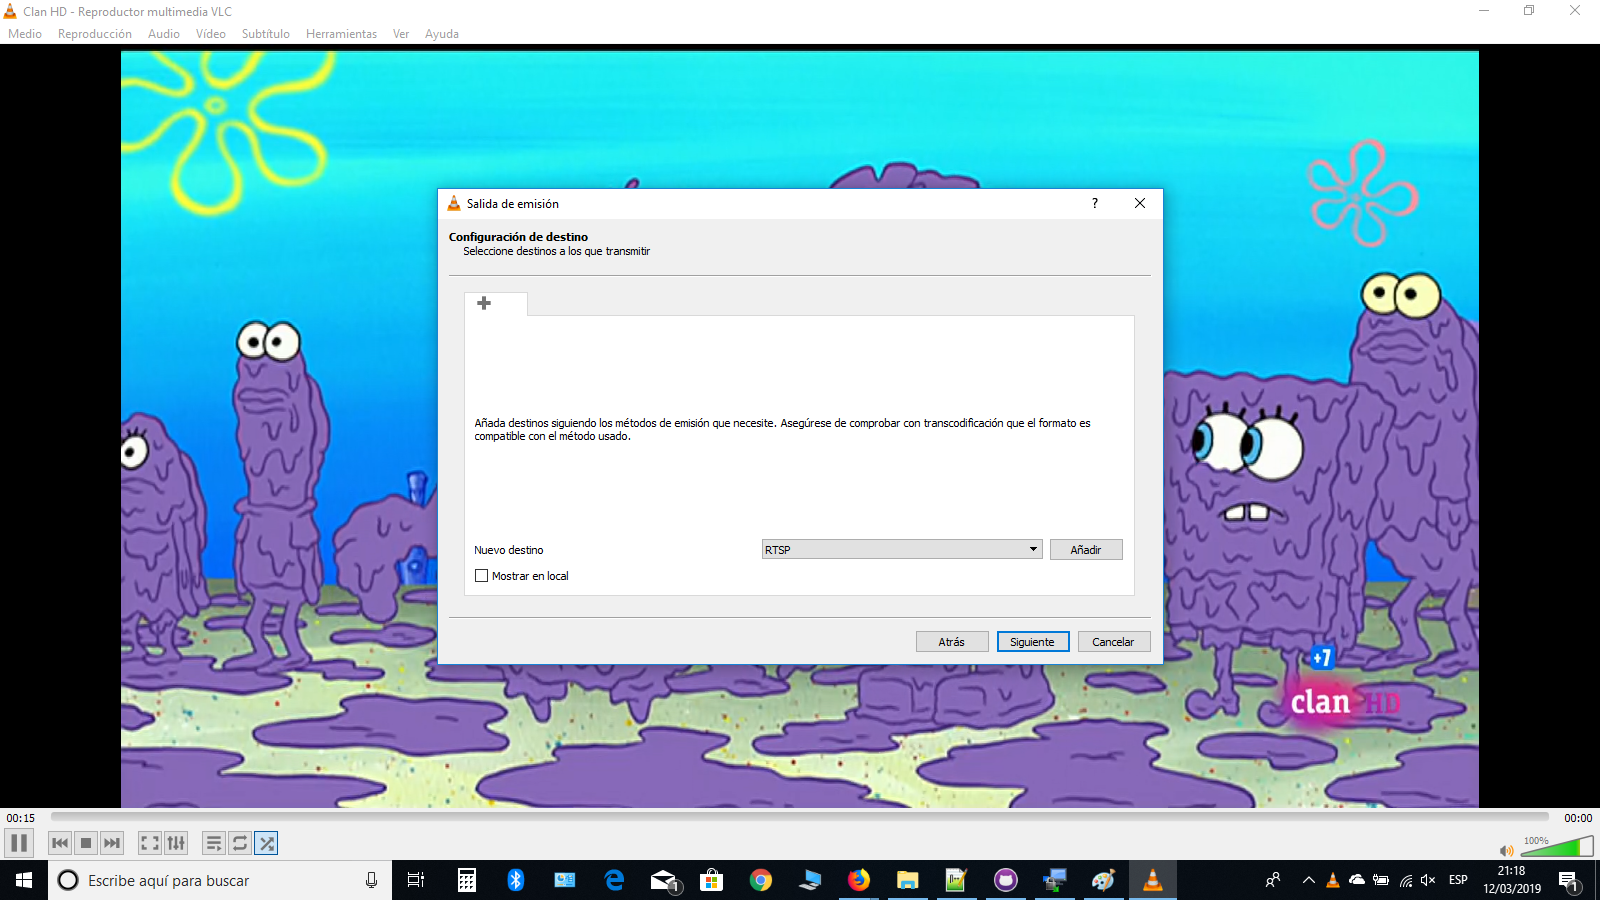Stop playback with the stop button
Image resolution: width=1600 pixels, height=900 pixels.
pos(86,843)
